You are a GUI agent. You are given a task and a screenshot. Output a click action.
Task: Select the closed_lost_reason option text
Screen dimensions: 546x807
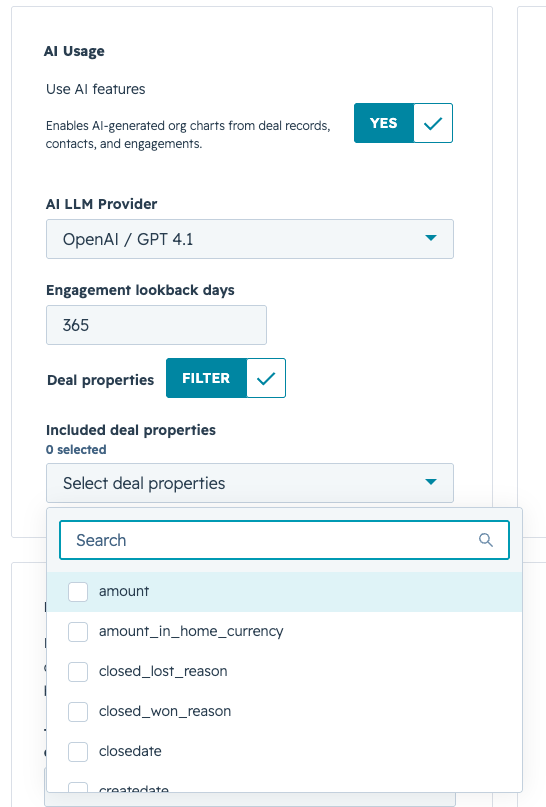pyautogui.click(x=163, y=672)
